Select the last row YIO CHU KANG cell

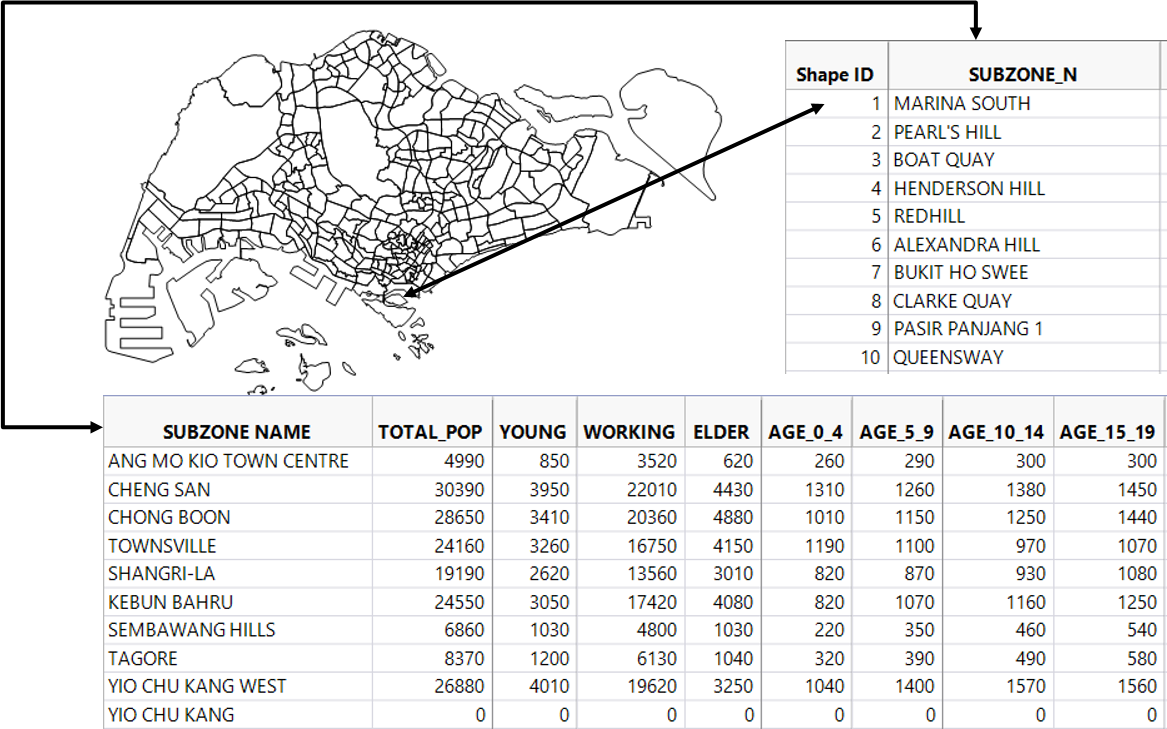coord(237,714)
